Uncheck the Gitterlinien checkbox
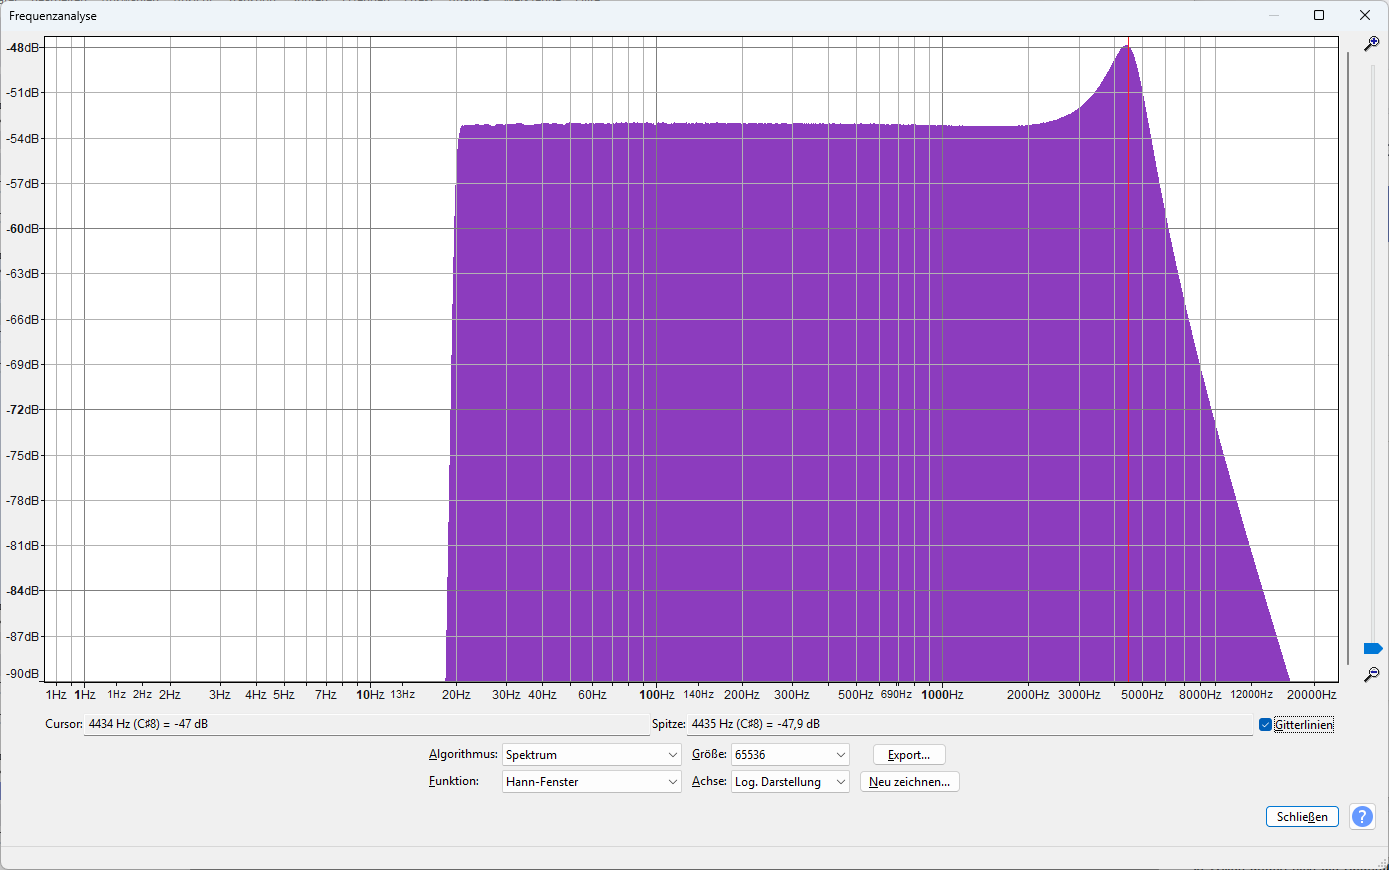Image resolution: width=1389 pixels, height=870 pixels. [1265, 725]
